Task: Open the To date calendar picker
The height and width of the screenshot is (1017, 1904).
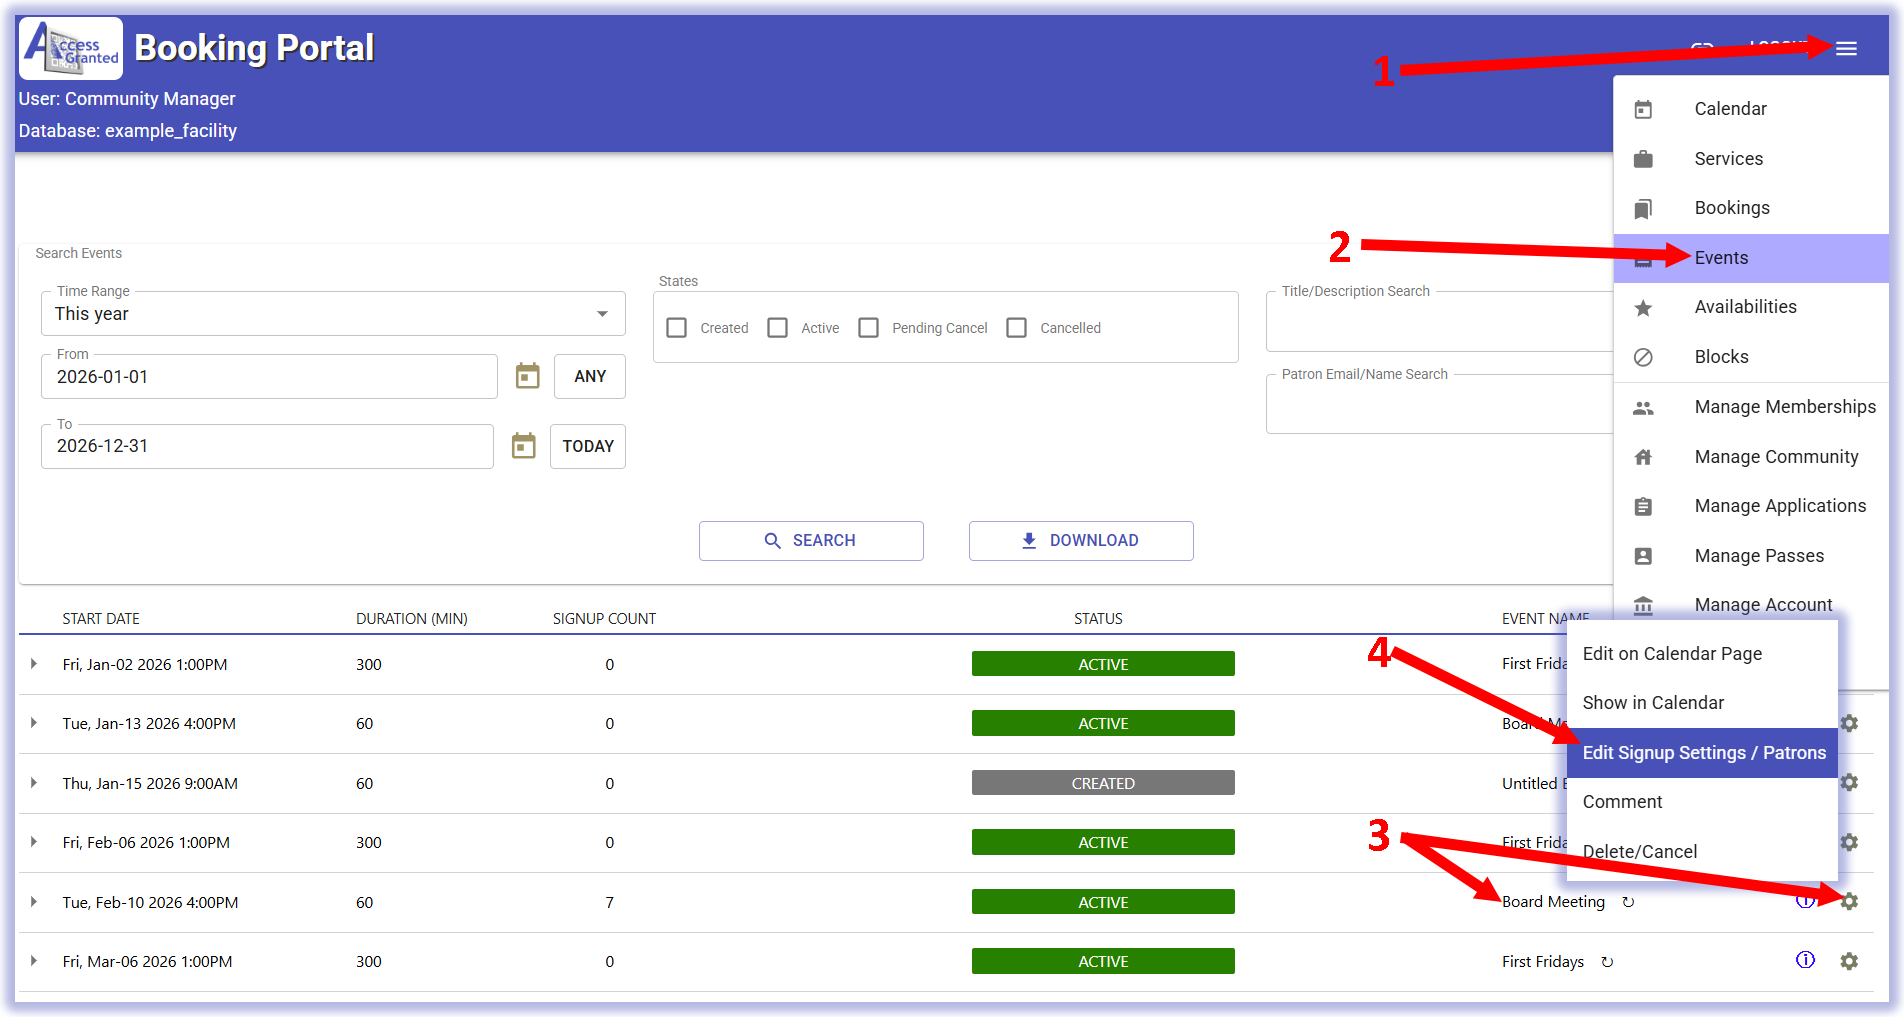Action: 523,446
